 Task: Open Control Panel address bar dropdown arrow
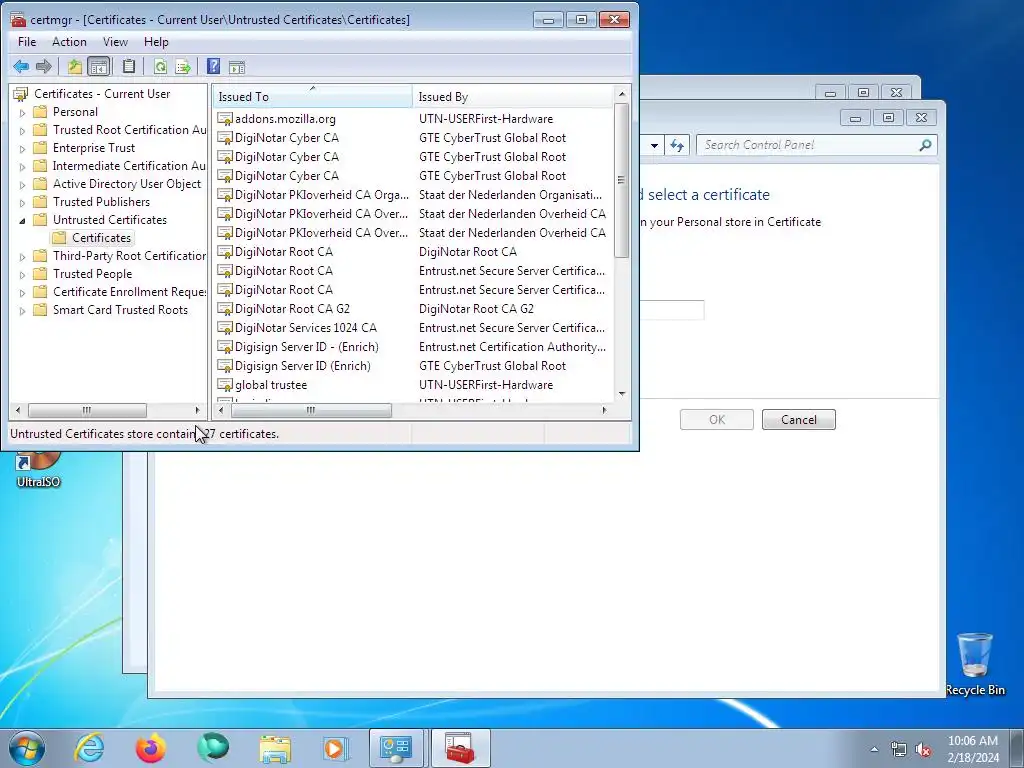click(654, 145)
